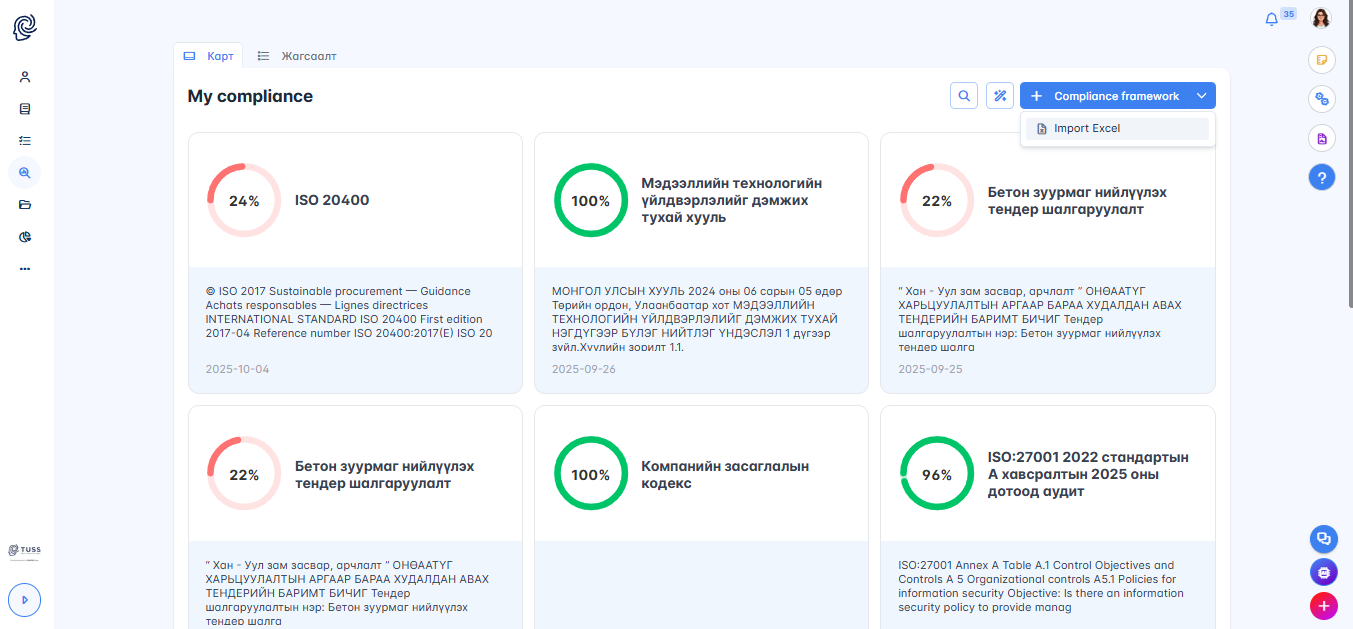
Task: Click the 'МОНГОЛ УЛСЫН ХУУЛЬ 2024' description text
Action: coord(697,319)
